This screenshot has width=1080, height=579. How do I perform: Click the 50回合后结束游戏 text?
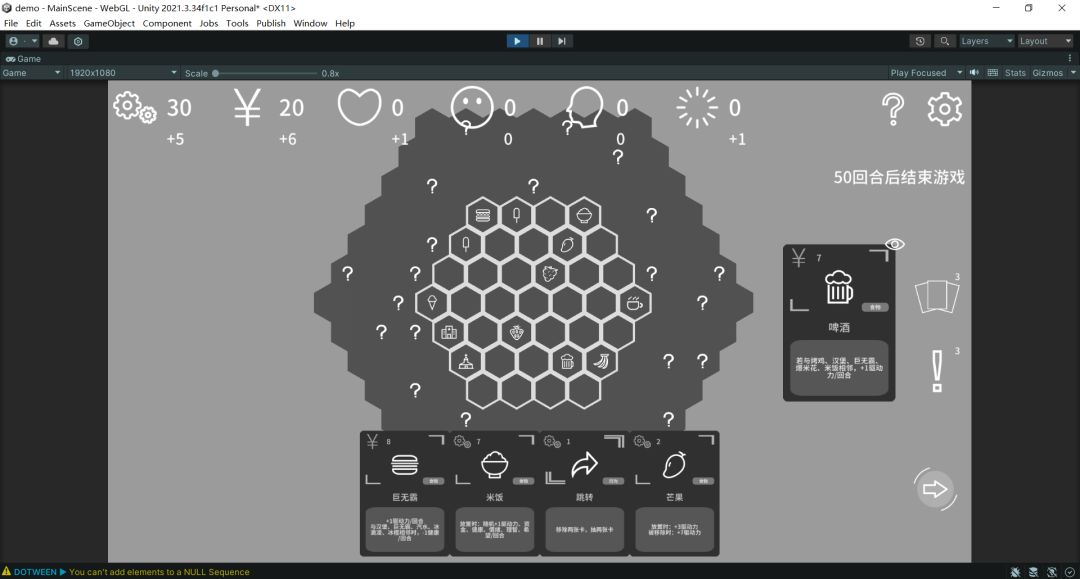pos(899,177)
